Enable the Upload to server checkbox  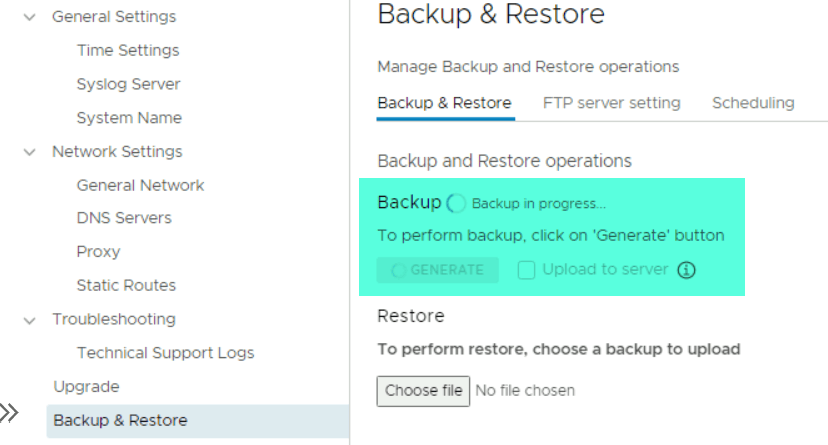click(526, 270)
